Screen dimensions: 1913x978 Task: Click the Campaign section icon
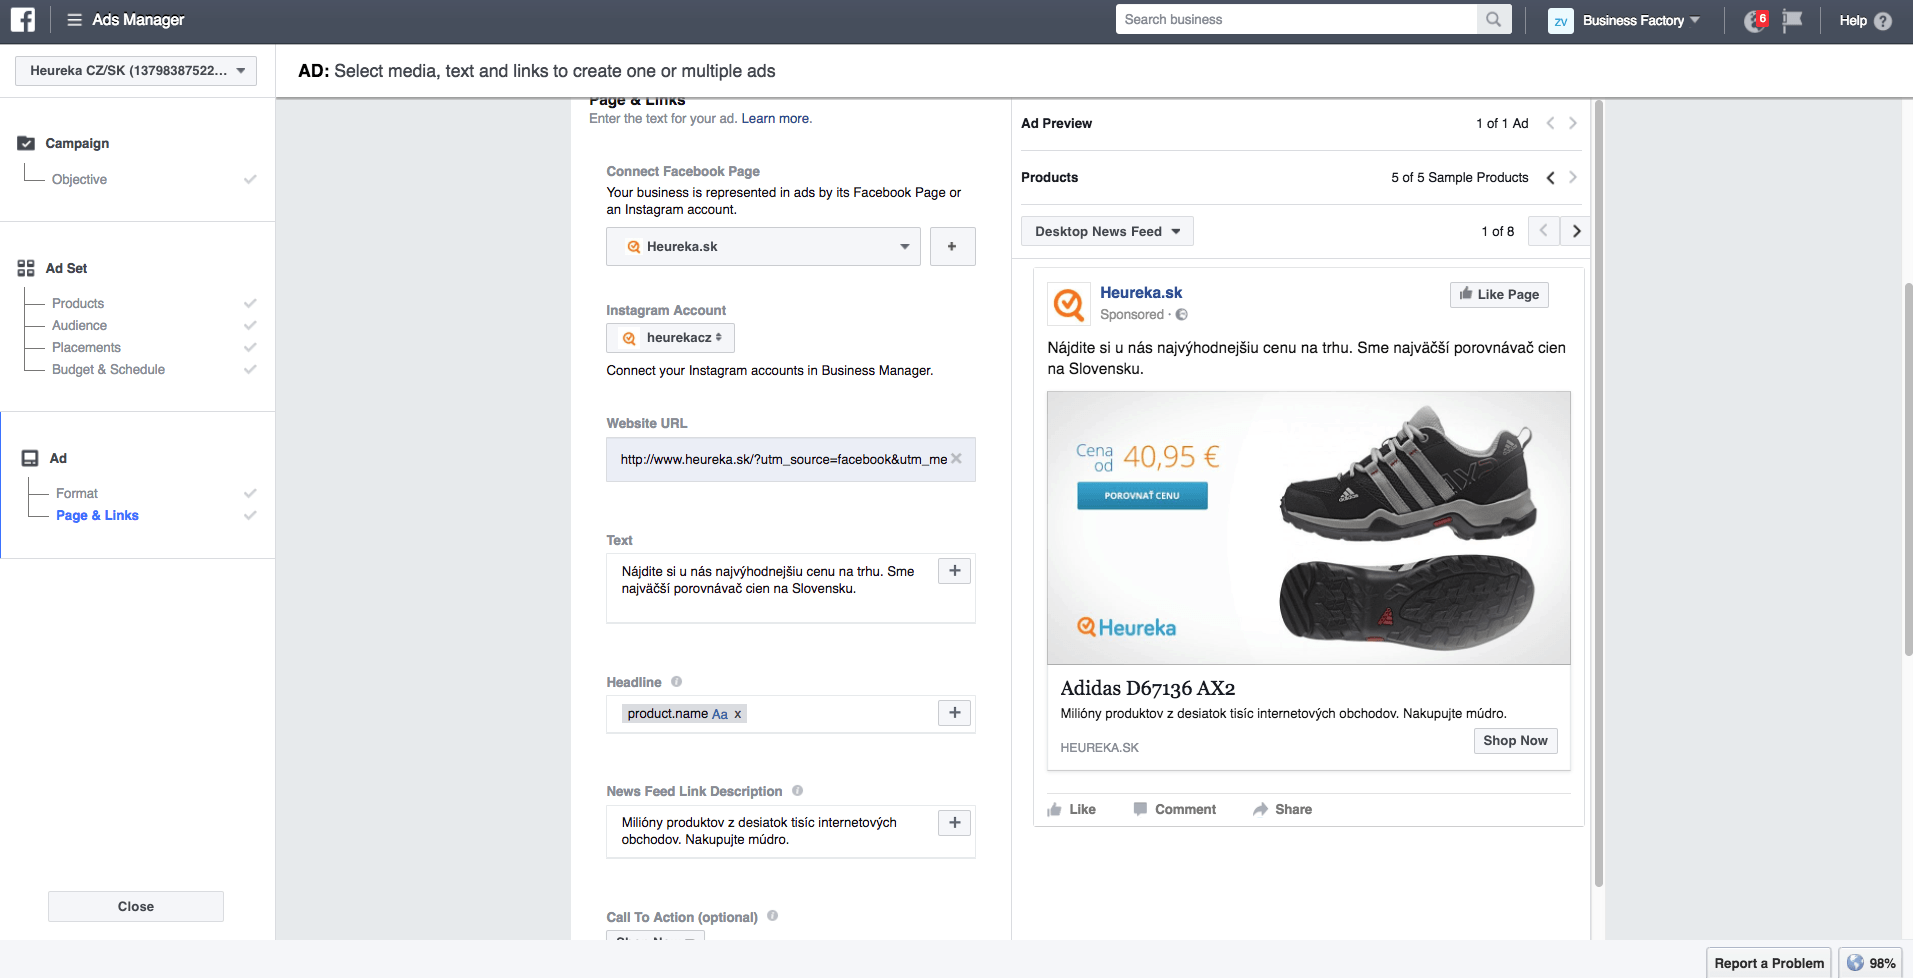pyautogui.click(x=26, y=143)
